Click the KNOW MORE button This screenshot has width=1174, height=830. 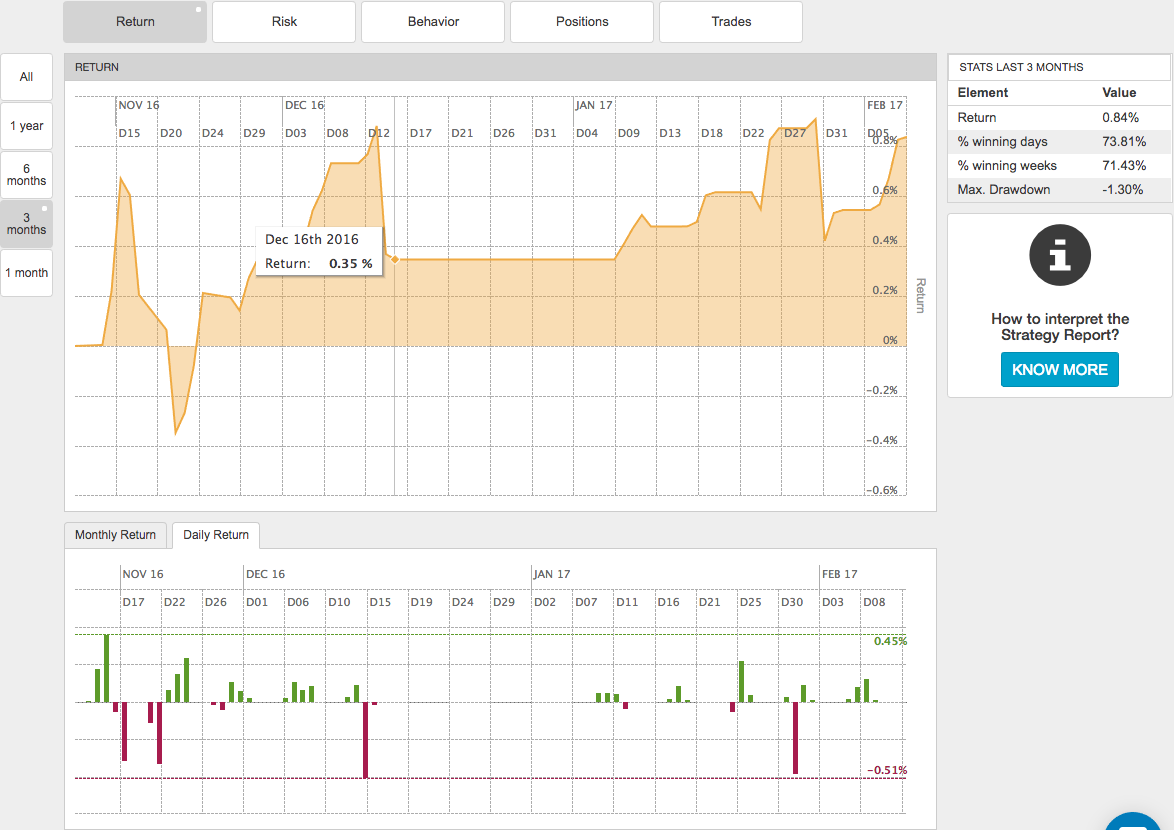[1060, 369]
